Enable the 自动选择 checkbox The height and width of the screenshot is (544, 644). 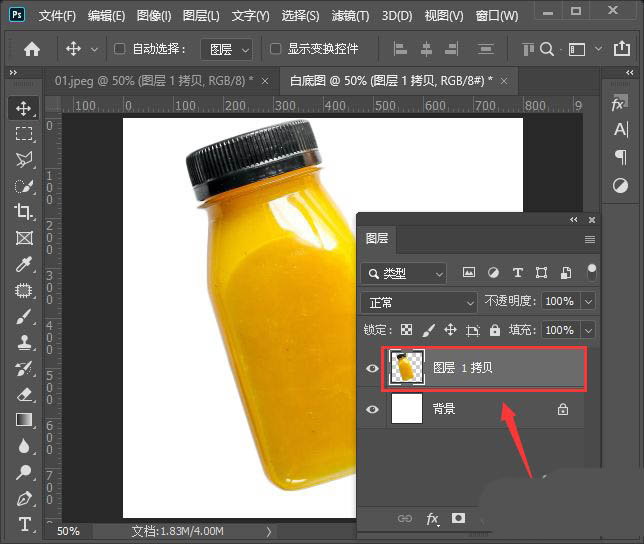[119, 49]
